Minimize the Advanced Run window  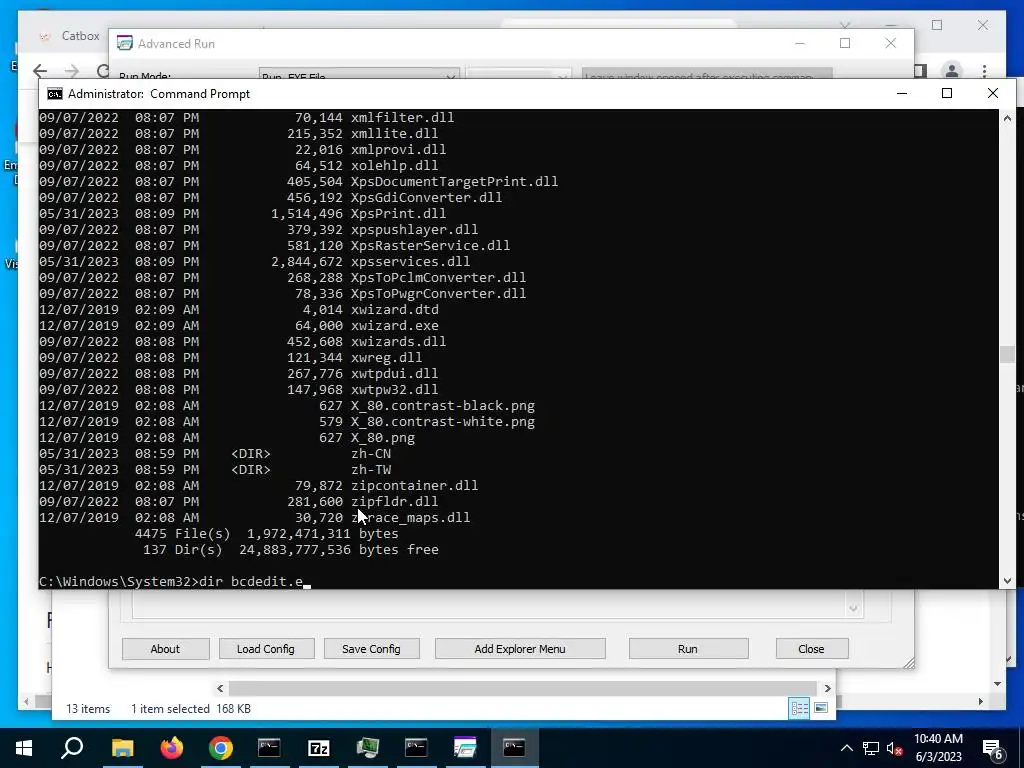800,43
